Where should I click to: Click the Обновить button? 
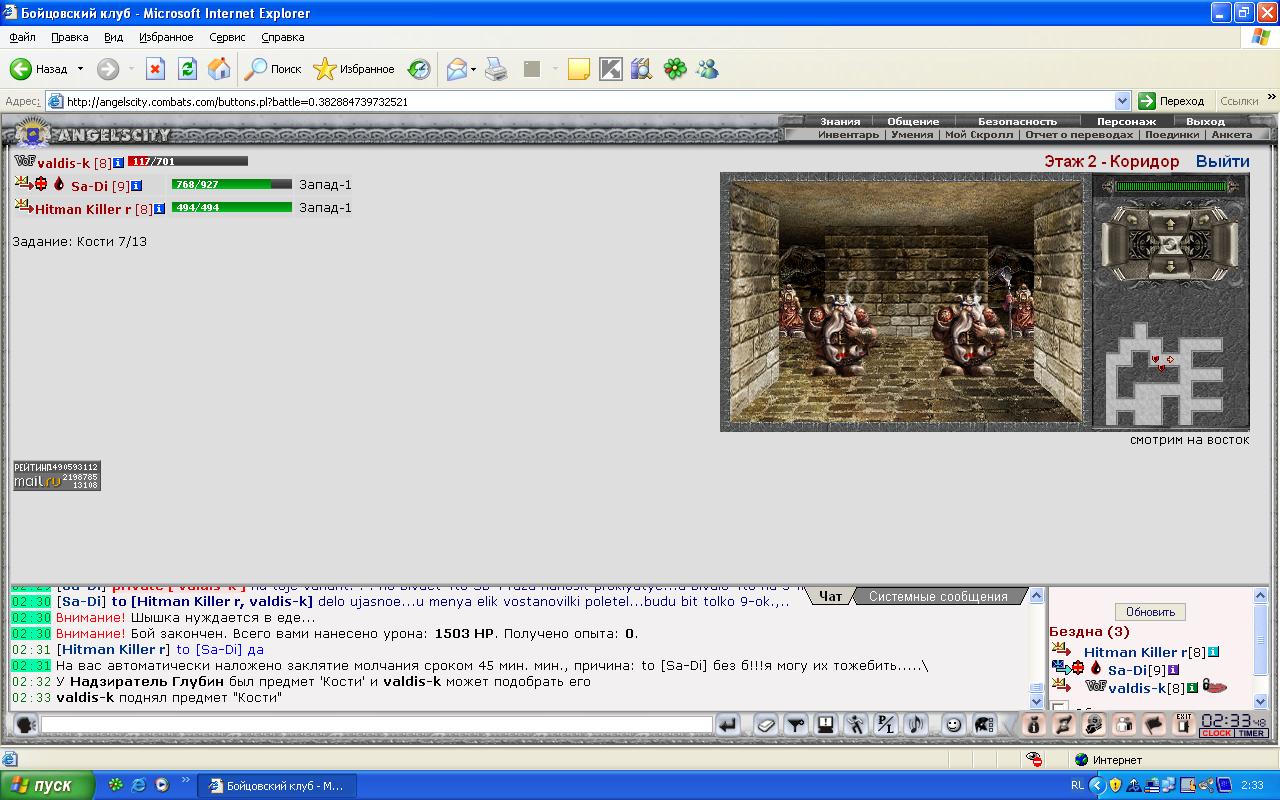(x=1150, y=611)
